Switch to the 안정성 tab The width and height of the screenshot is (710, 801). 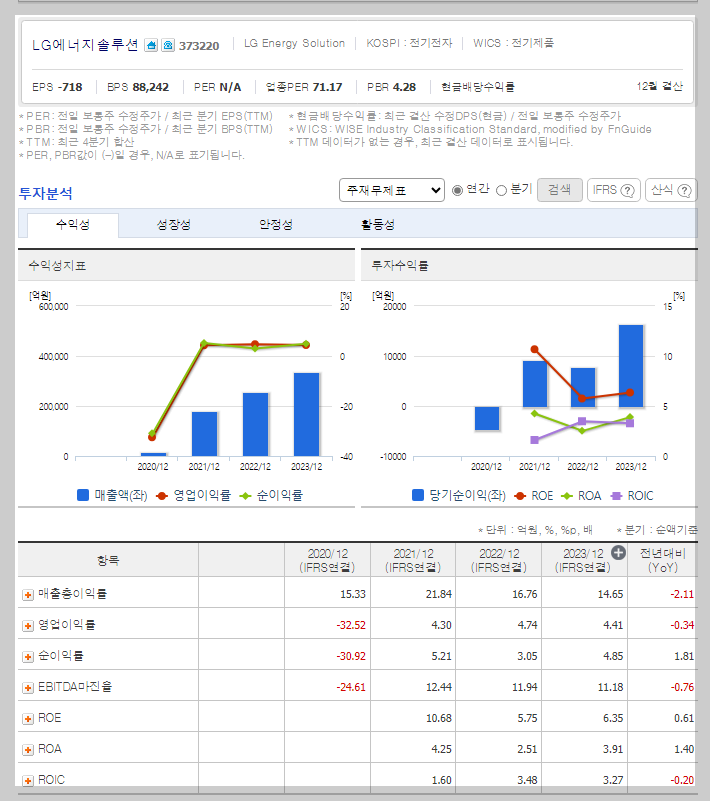(x=276, y=225)
